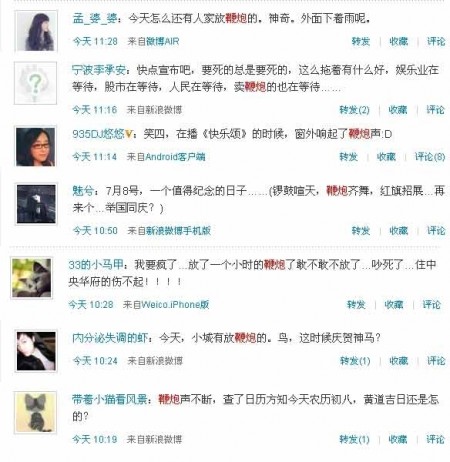Open username link 带着小猫看风景
This screenshot has height=462, width=450.
(110, 399)
